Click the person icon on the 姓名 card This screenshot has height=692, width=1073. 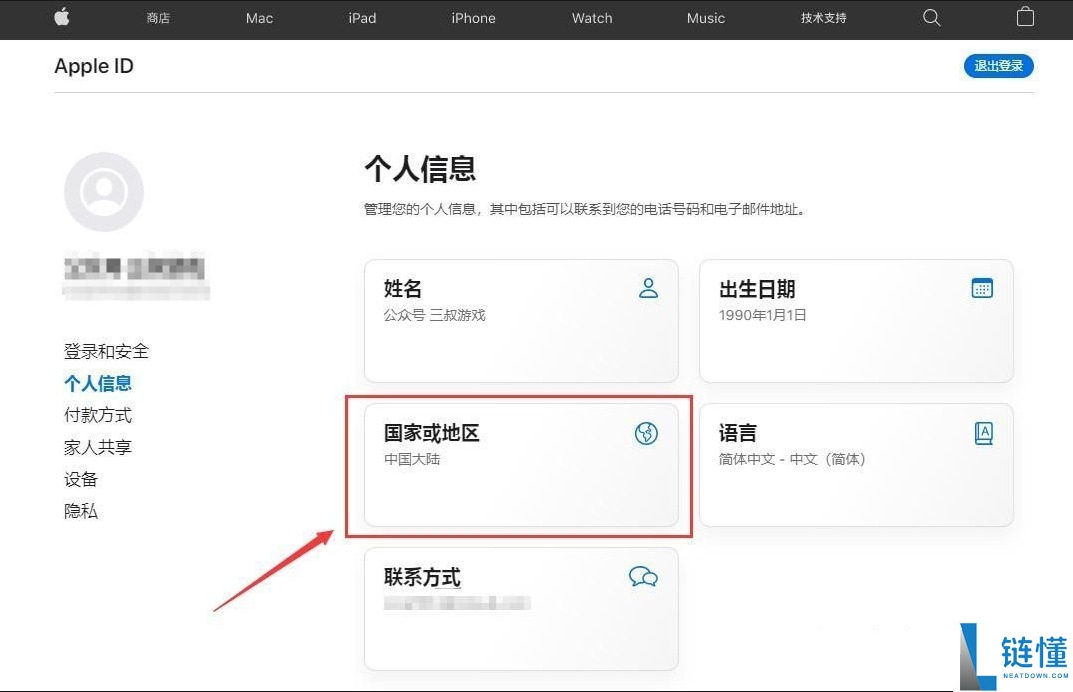(649, 288)
